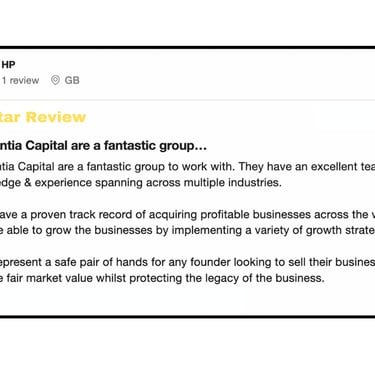Select the "fair market value whilst protecting" line

tap(162, 278)
